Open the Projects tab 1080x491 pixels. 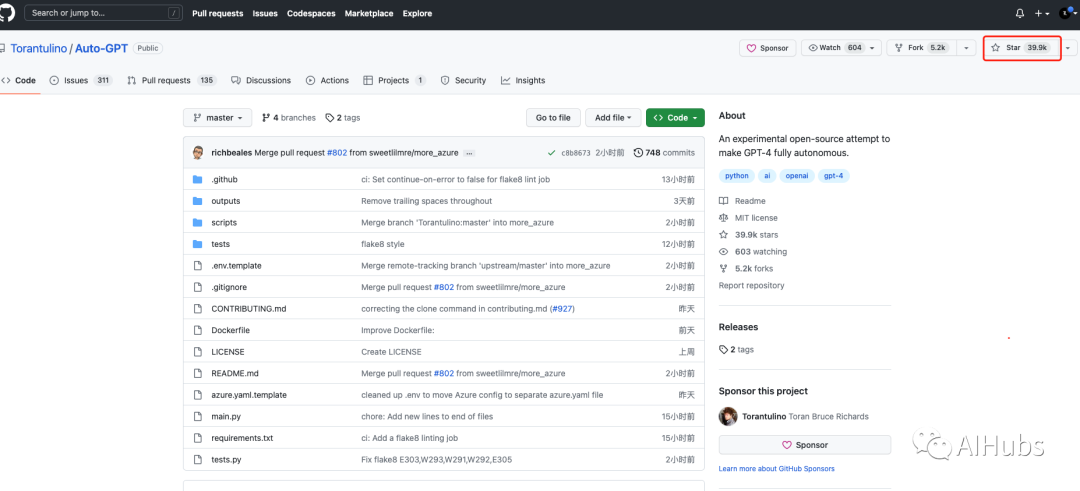pos(395,81)
